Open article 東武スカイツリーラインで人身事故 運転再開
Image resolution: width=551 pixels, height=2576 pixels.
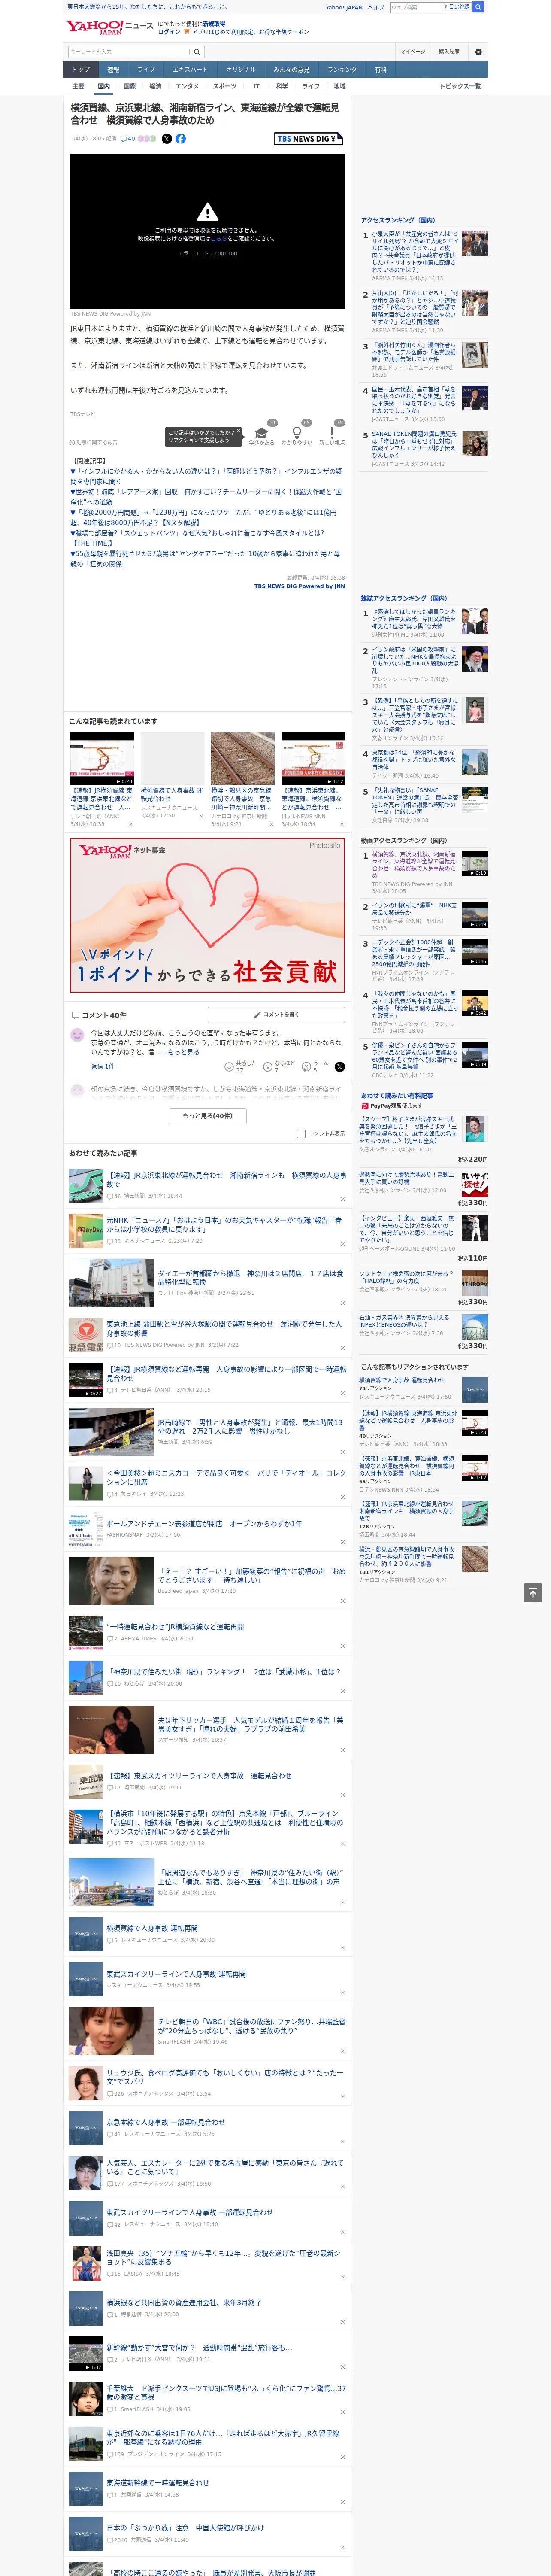click(x=176, y=1974)
